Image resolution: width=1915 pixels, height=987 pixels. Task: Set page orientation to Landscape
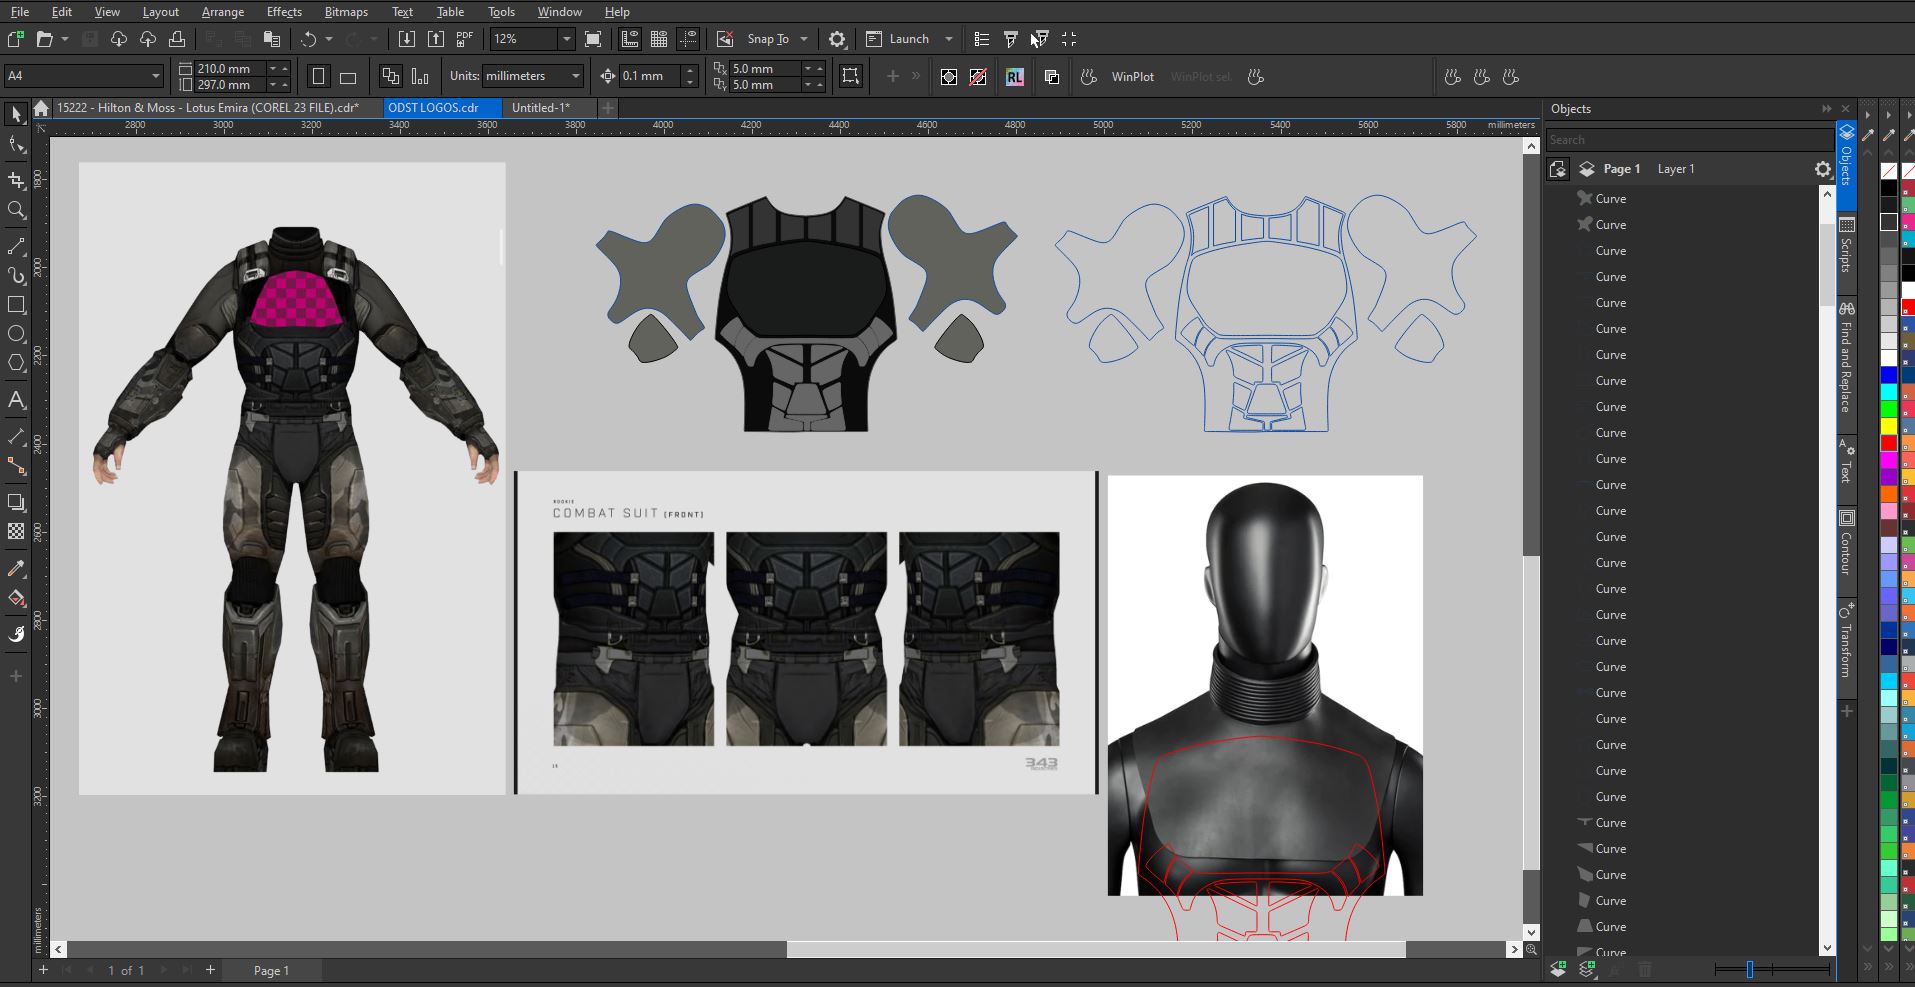pyautogui.click(x=348, y=77)
